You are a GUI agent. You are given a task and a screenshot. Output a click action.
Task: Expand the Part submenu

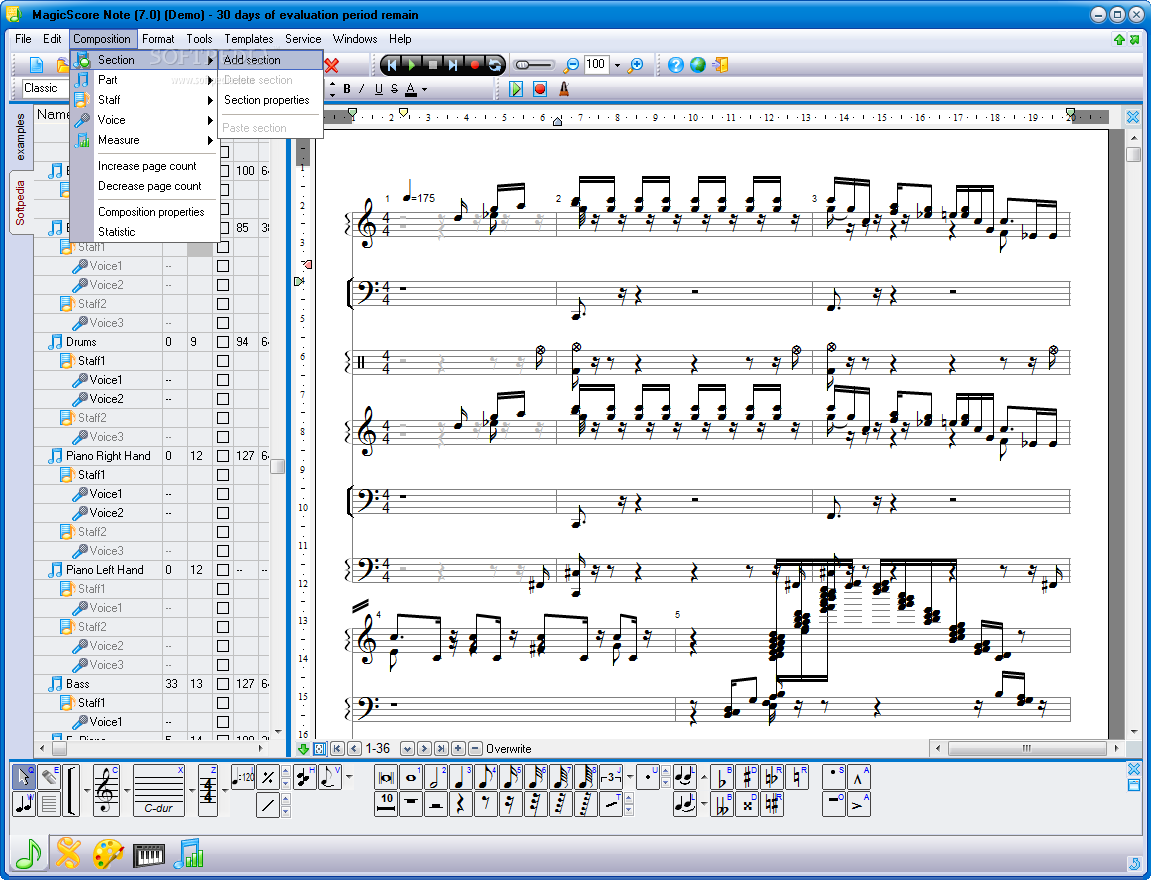145,79
